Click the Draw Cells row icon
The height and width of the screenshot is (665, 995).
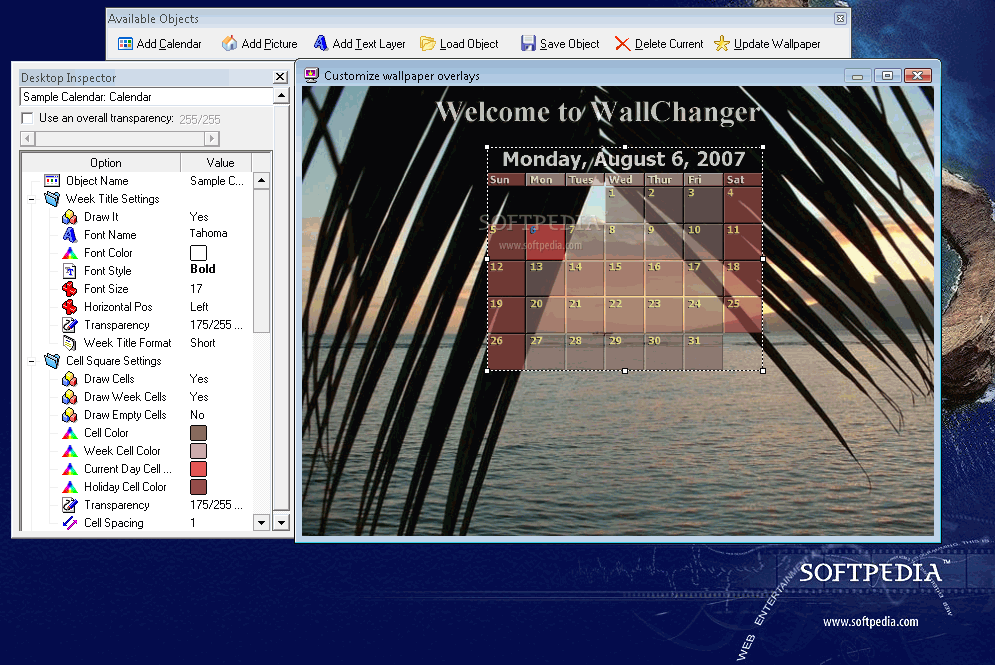pos(70,379)
